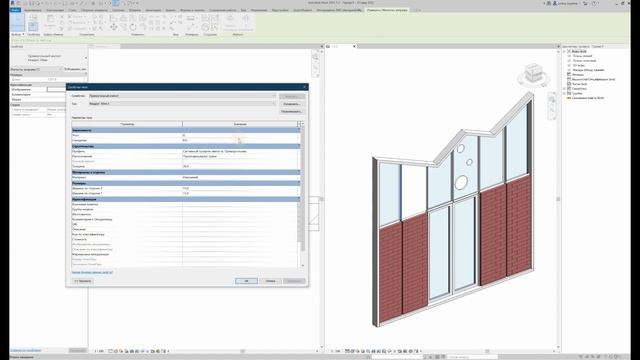Viewport: 640px width, 360px height.
Task: Click the ViewCube in the 3D view
Action: click(x=533, y=74)
